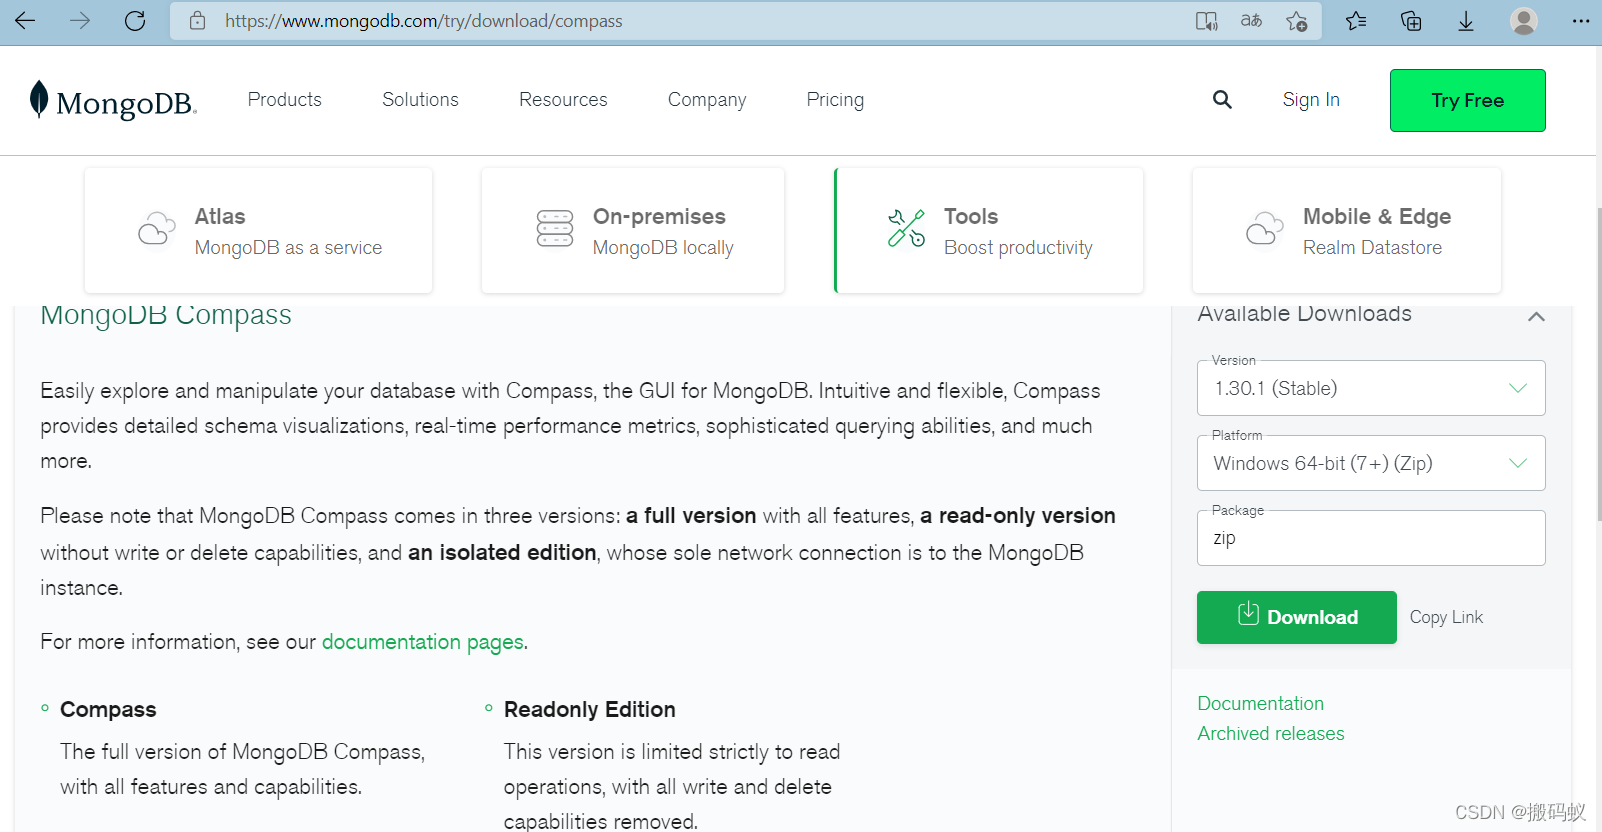Open the Documentation link in the sidebar
1602x832 pixels.
pyautogui.click(x=1261, y=703)
